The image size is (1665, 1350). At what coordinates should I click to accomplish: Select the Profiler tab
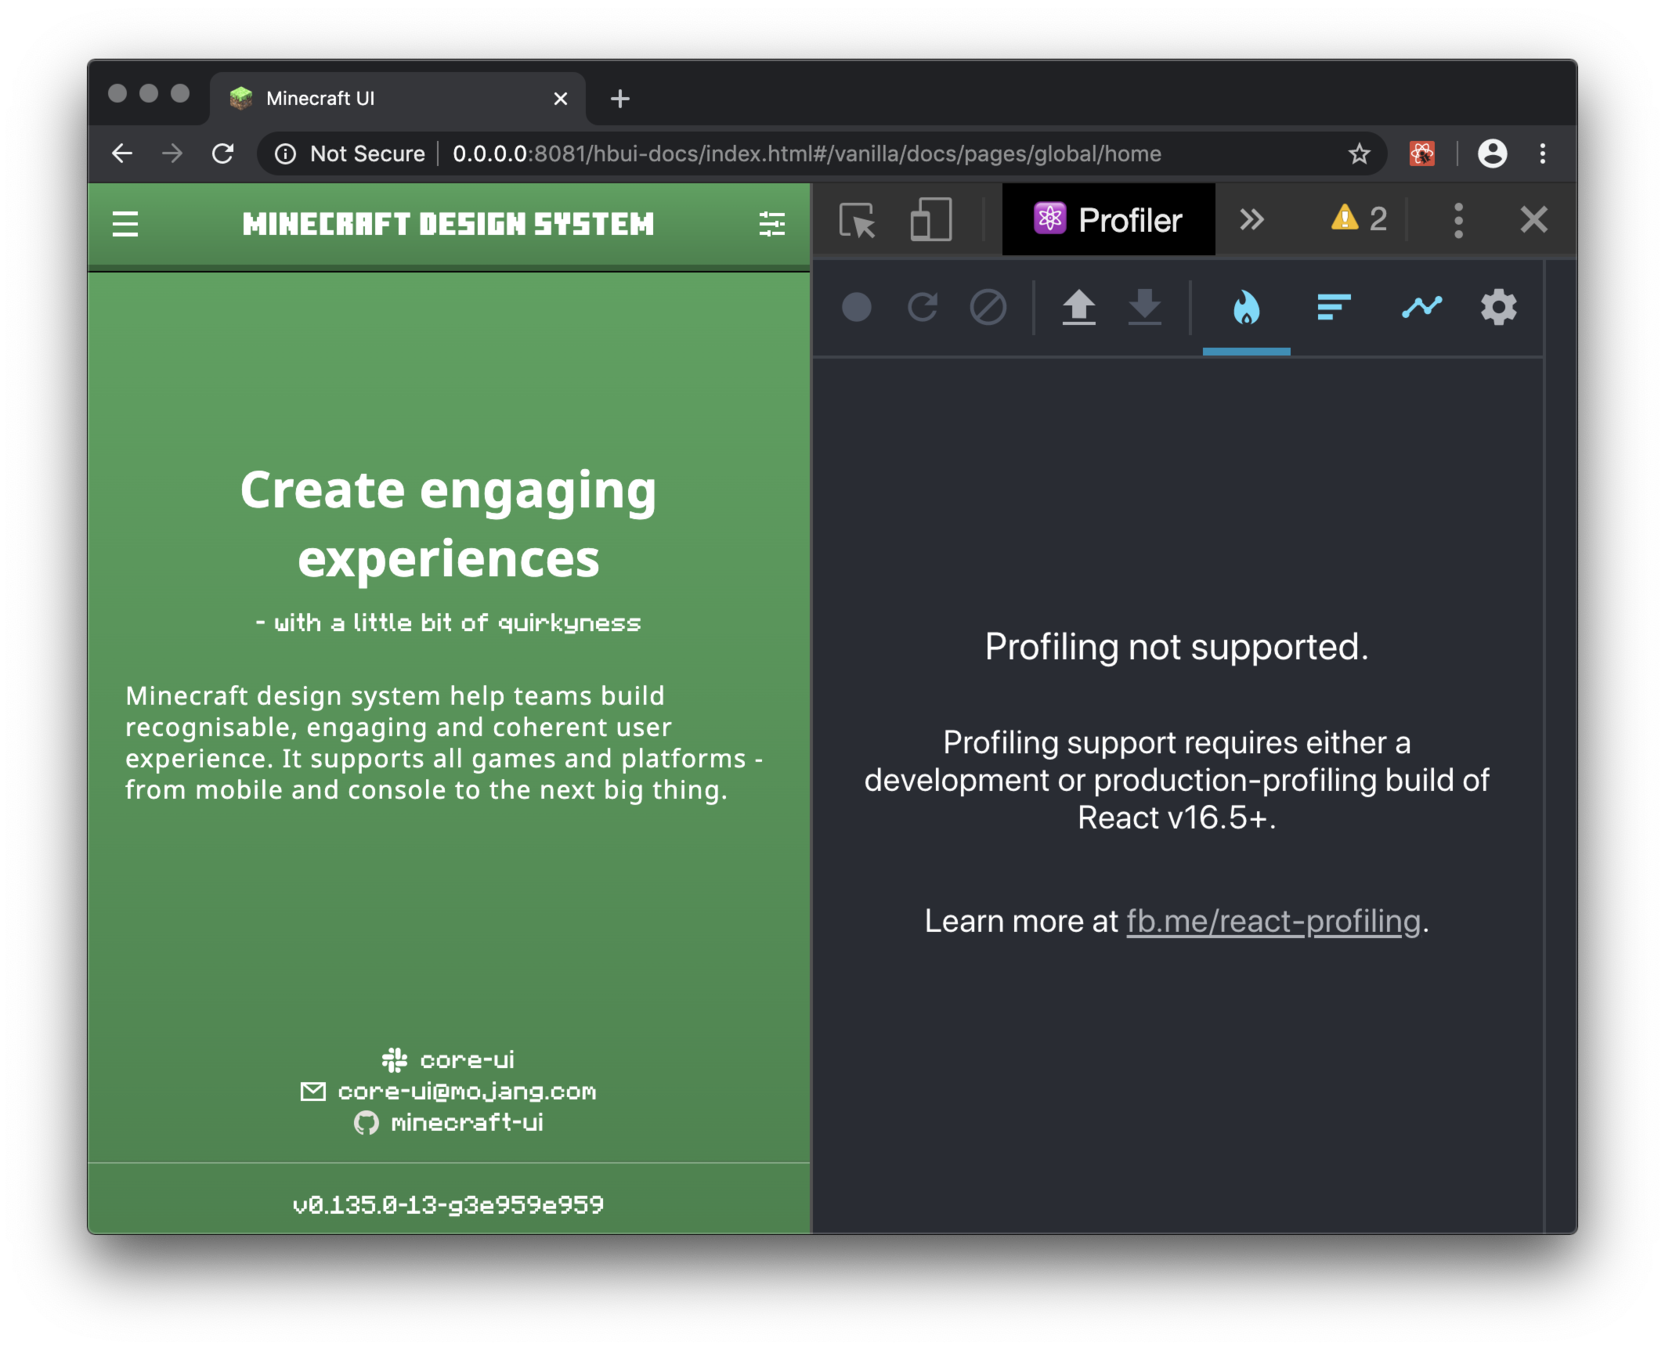coord(1108,220)
